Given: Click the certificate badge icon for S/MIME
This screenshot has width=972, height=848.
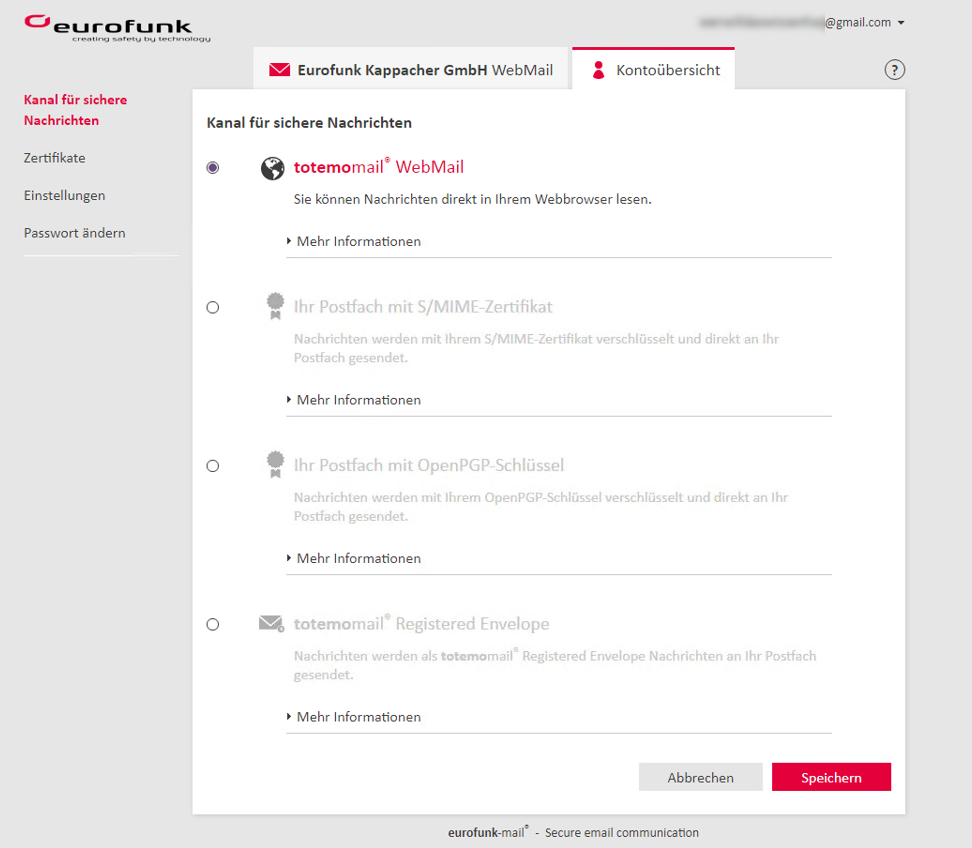Looking at the screenshot, I should tap(275, 306).
